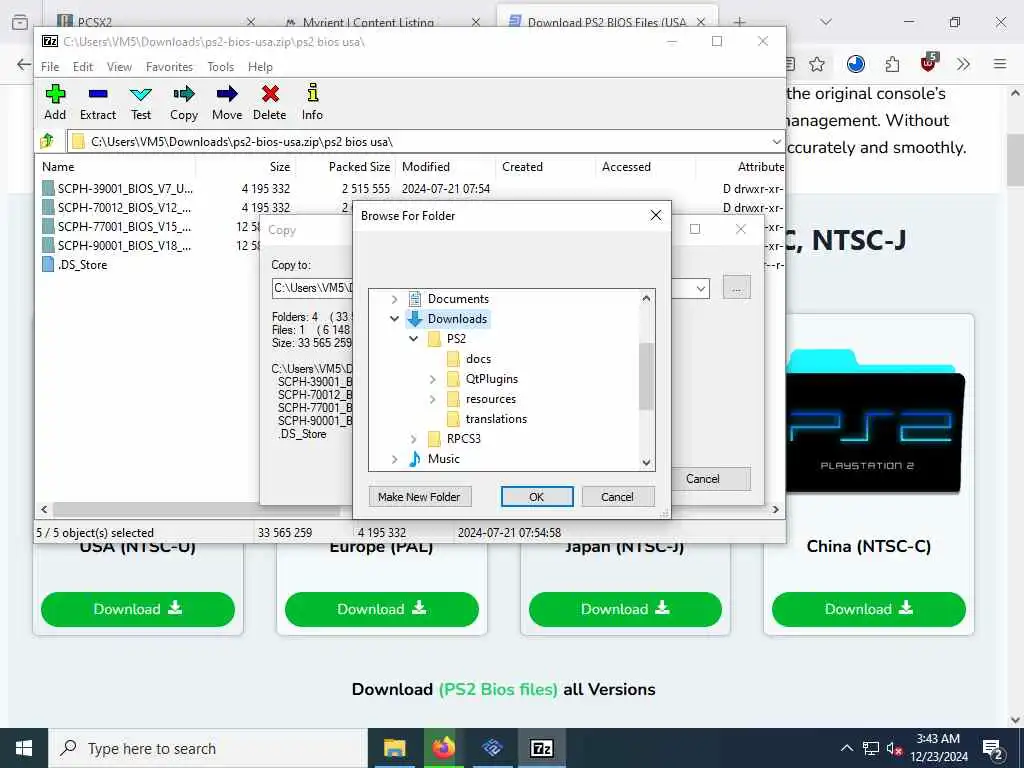Collapse the PS2 folder node
Viewport: 1024px width, 768px height.
pyautogui.click(x=413, y=339)
